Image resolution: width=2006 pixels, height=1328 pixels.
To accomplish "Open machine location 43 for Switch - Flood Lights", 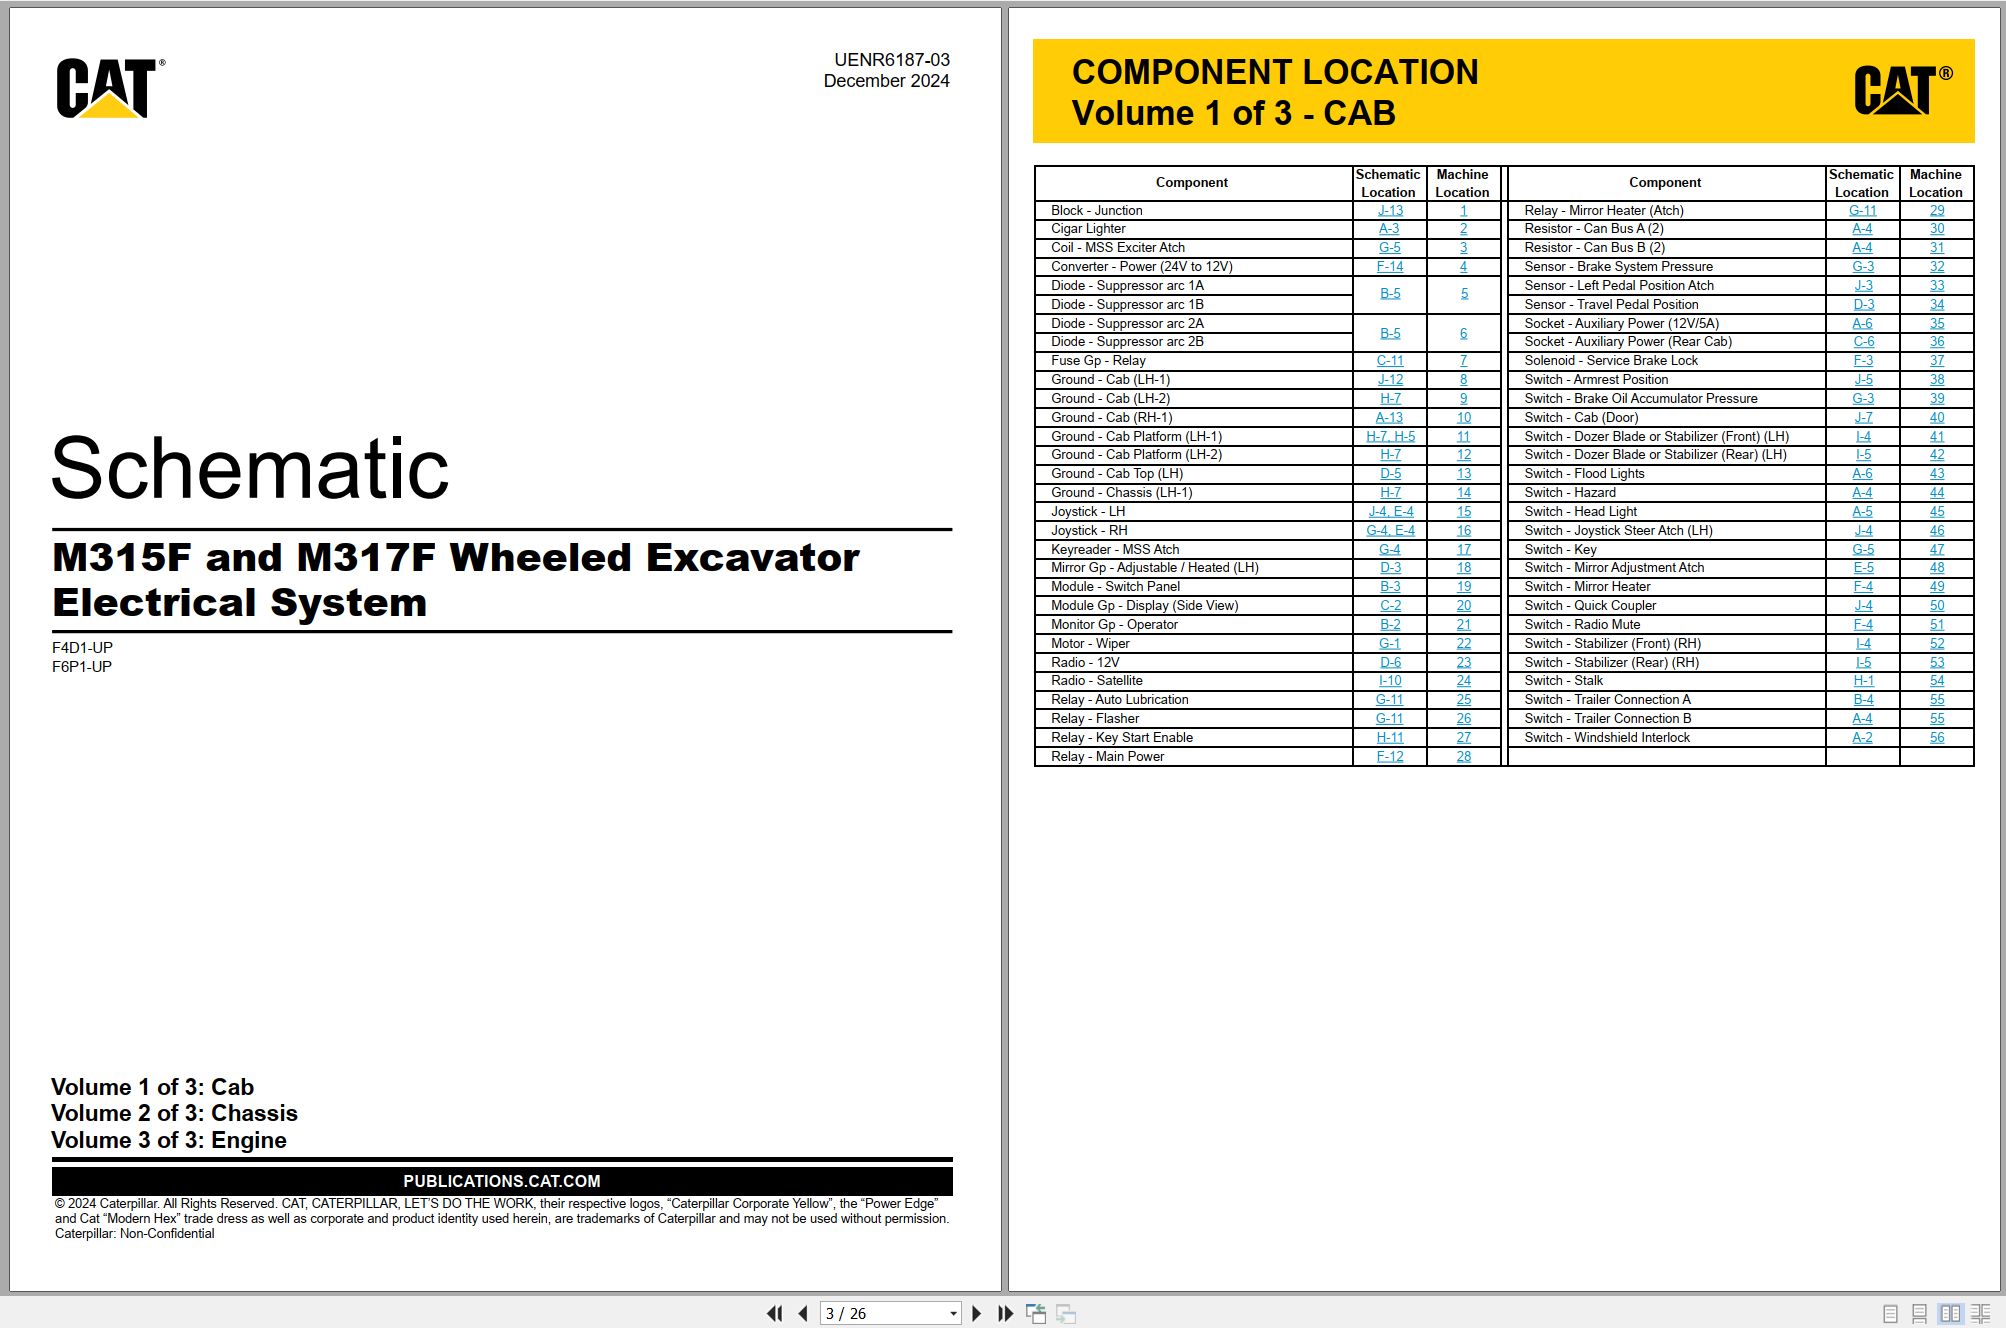I will point(1937,474).
